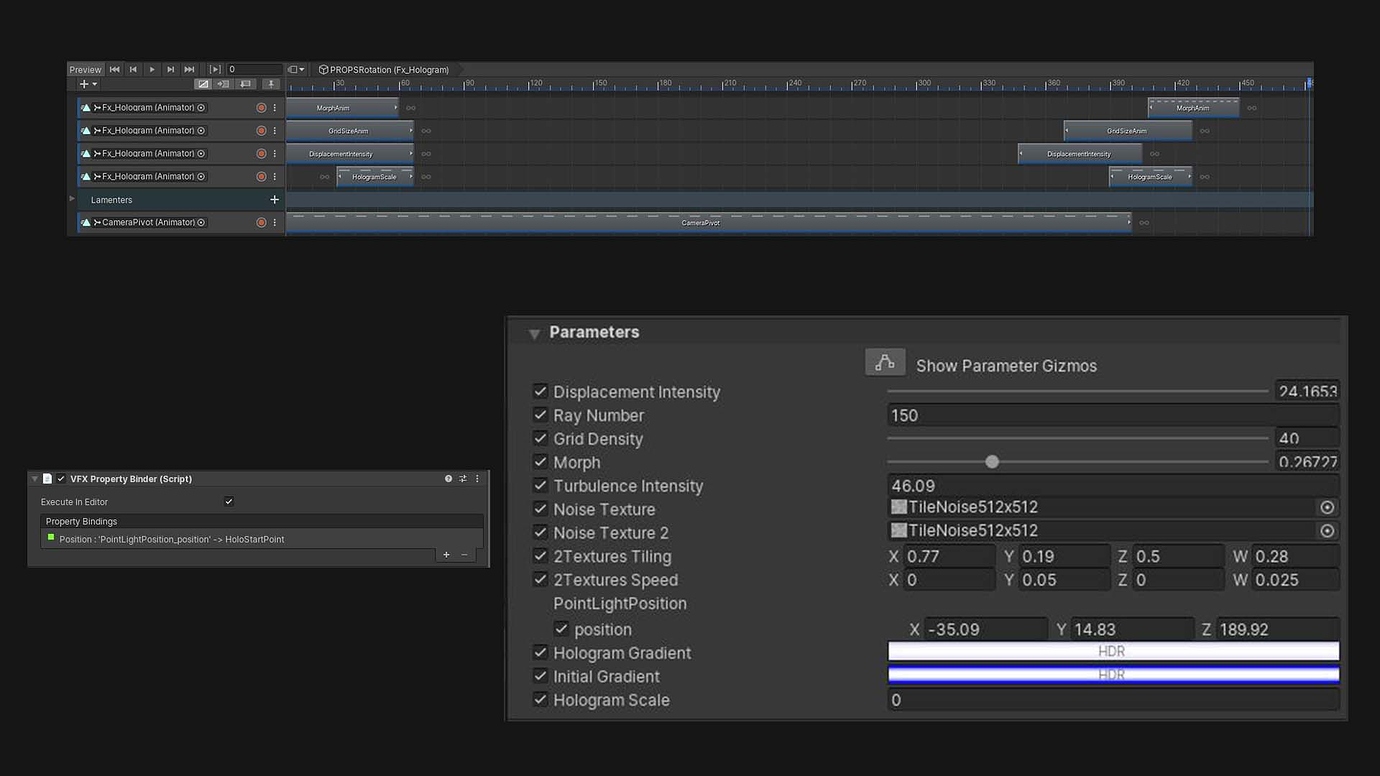Click the curve icon next to Show Parameter Gizmos

tap(884, 361)
